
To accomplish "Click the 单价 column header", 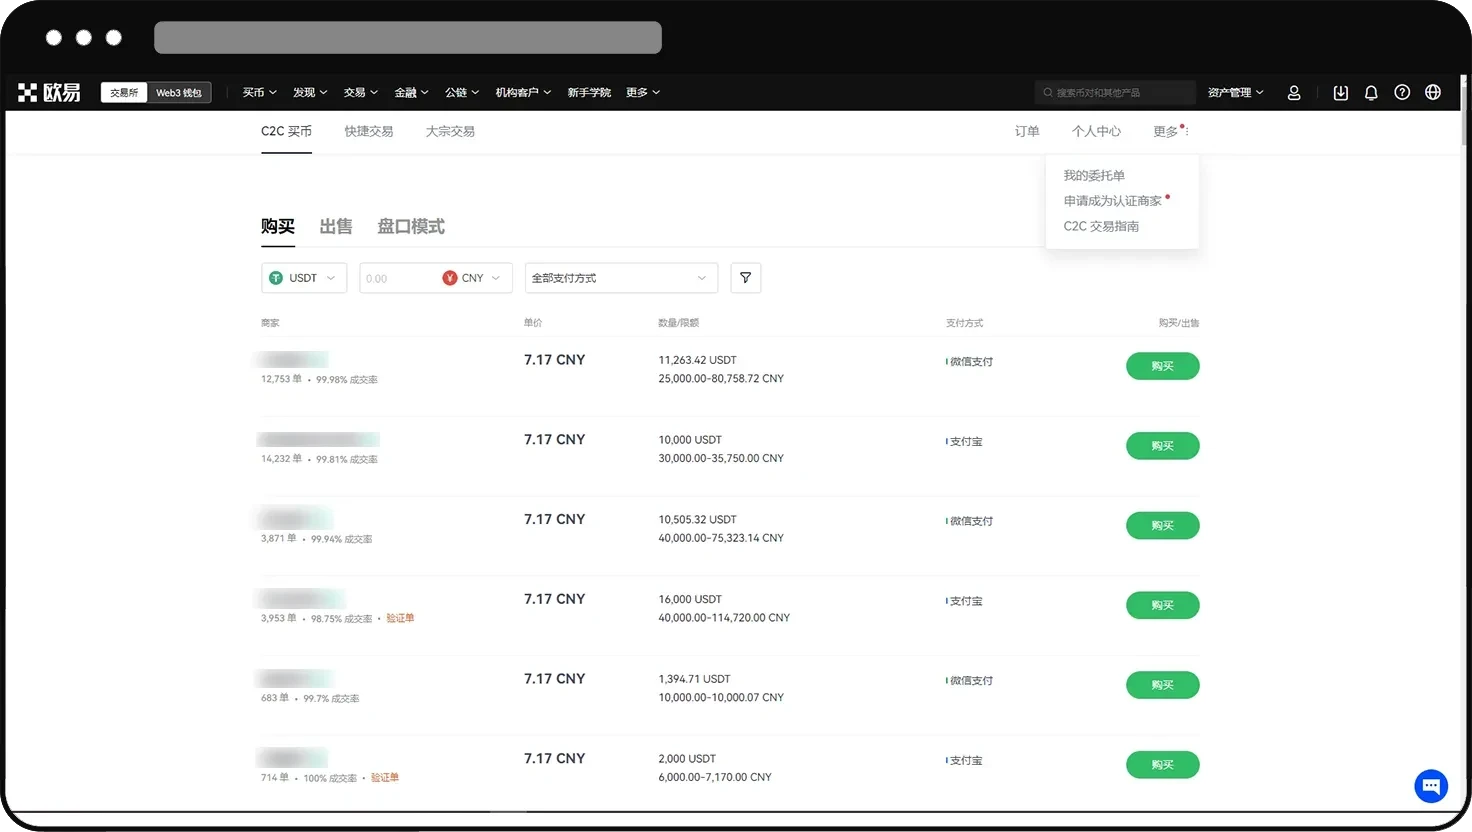I will pyautogui.click(x=533, y=323).
